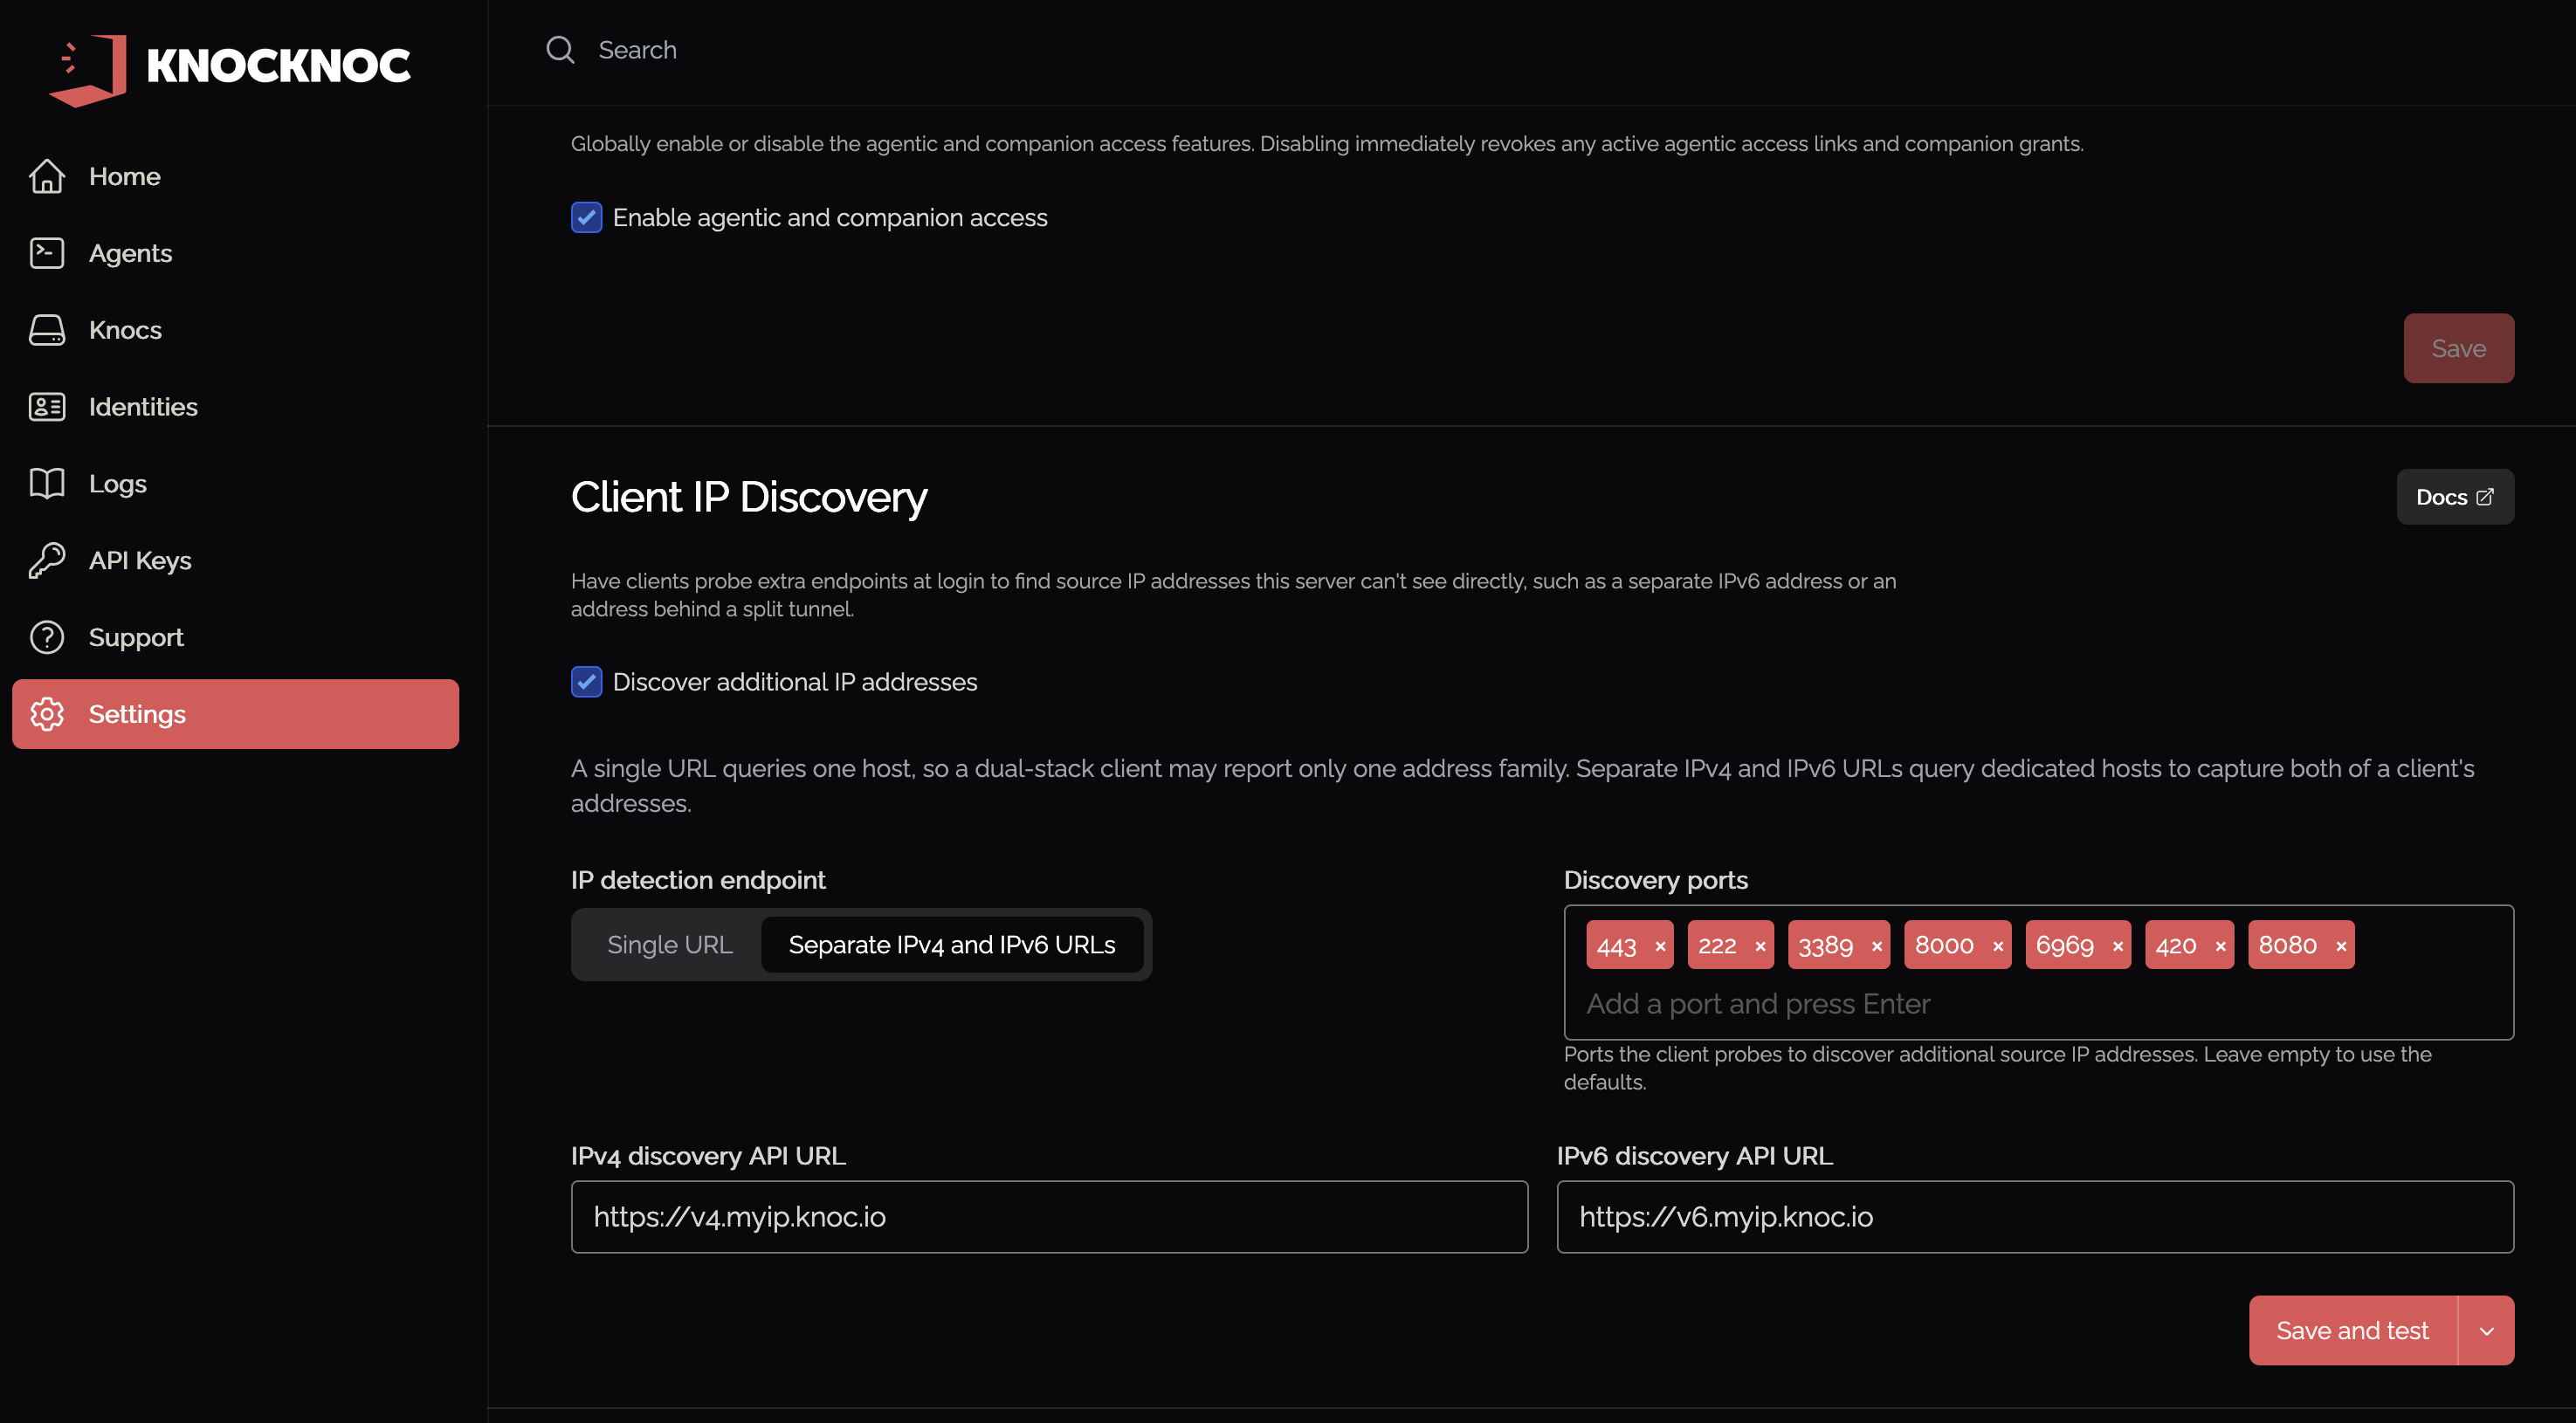The height and width of the screenshot is (1423, 2576).
Task: Remove port 8080 tag
Action: click(2341, 946)
